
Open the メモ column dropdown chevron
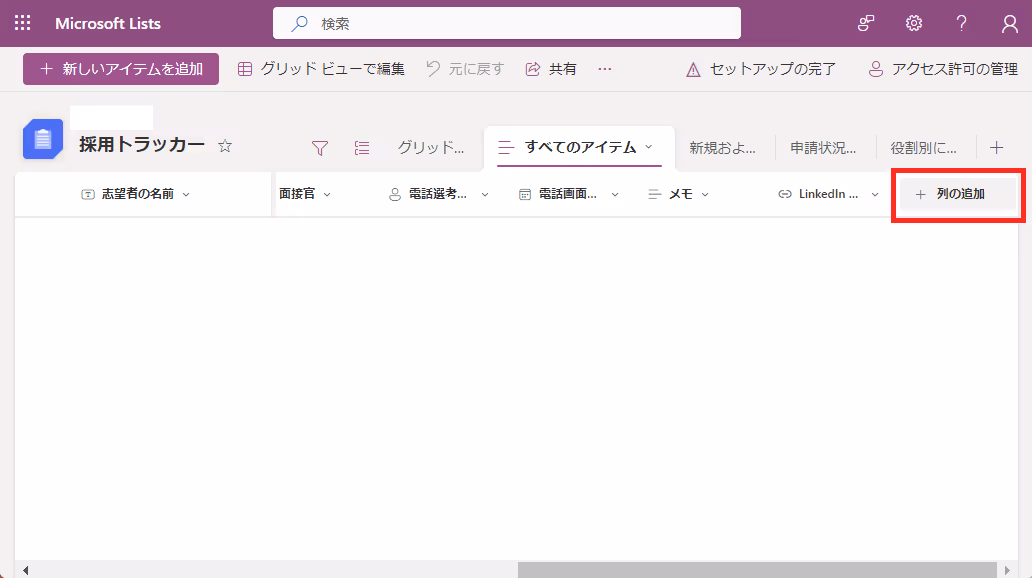(705, 194)
